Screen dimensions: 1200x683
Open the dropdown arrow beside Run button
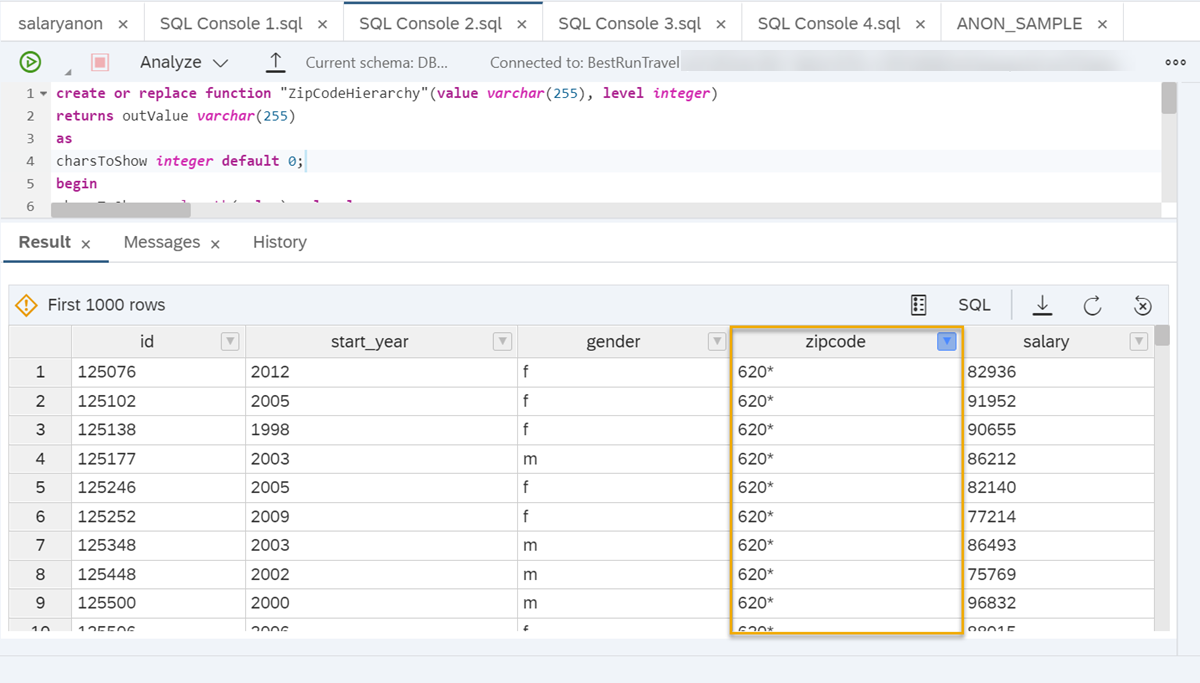[67, 72]
